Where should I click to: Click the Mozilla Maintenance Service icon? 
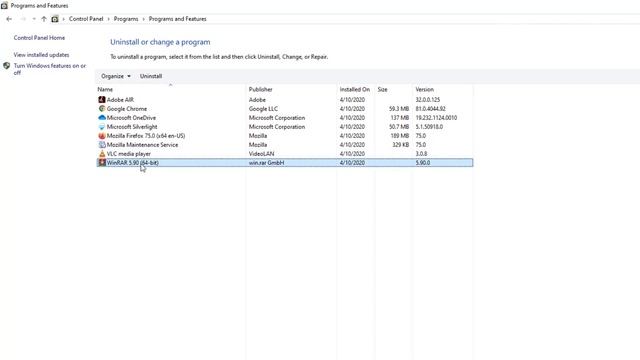(102, 144)
